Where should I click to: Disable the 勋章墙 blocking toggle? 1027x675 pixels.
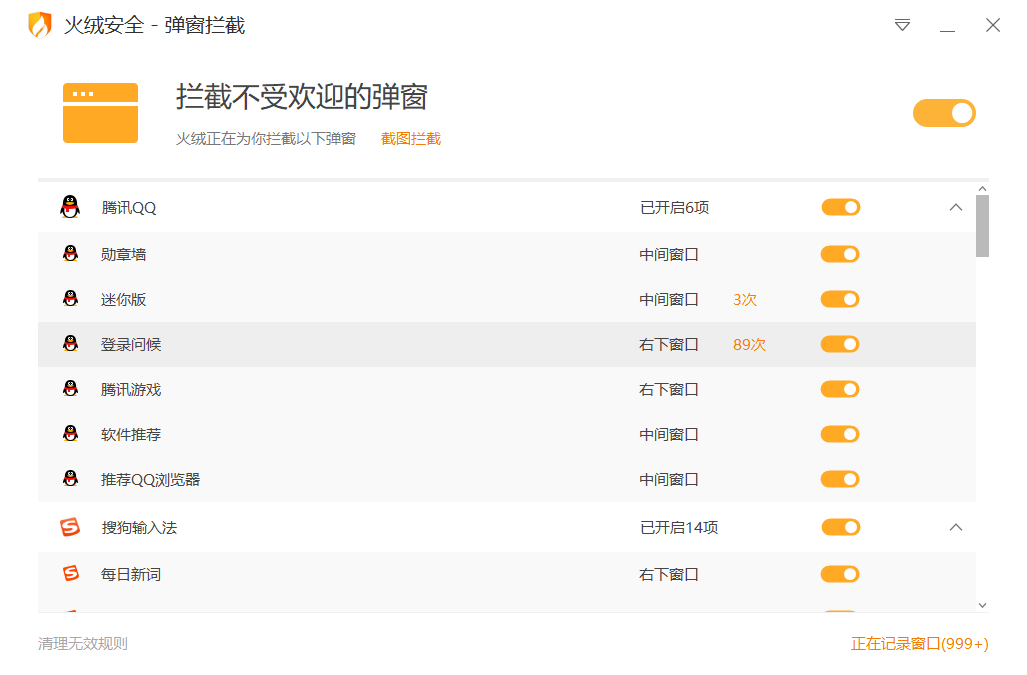pos(840,254)
